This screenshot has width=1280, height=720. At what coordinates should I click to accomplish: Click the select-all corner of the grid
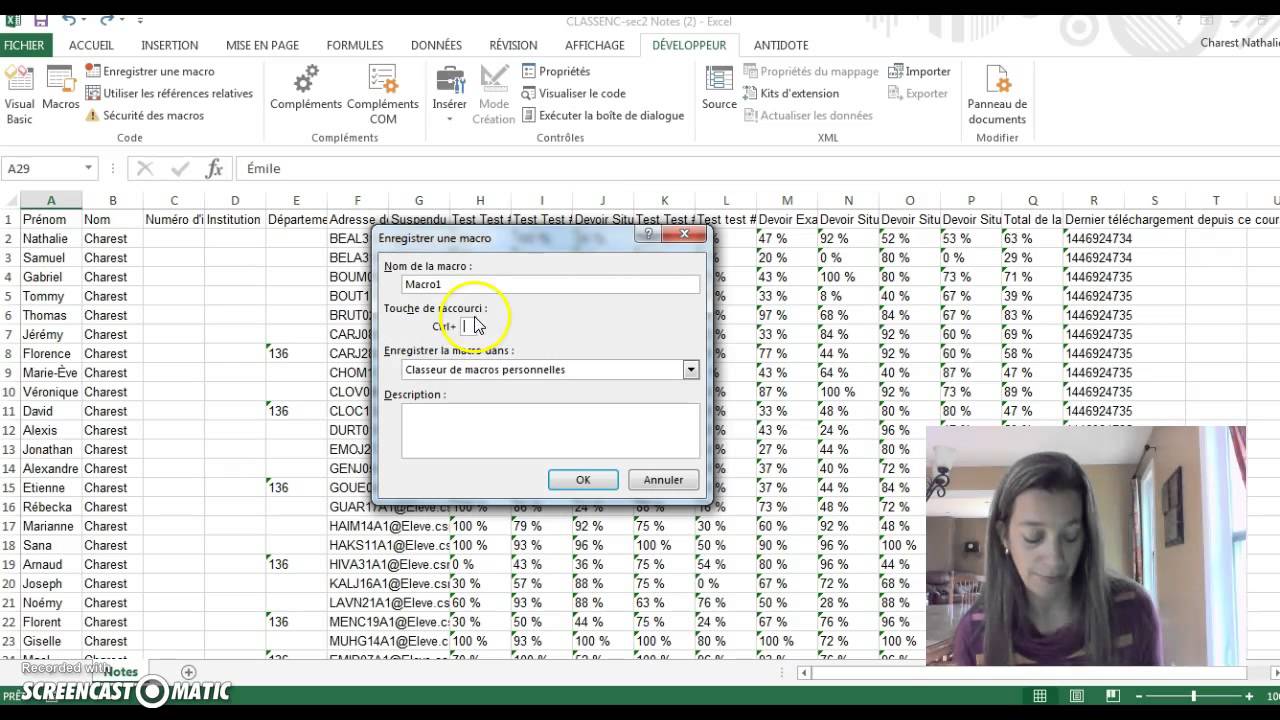pyautogui.click(x=9, y=200)
